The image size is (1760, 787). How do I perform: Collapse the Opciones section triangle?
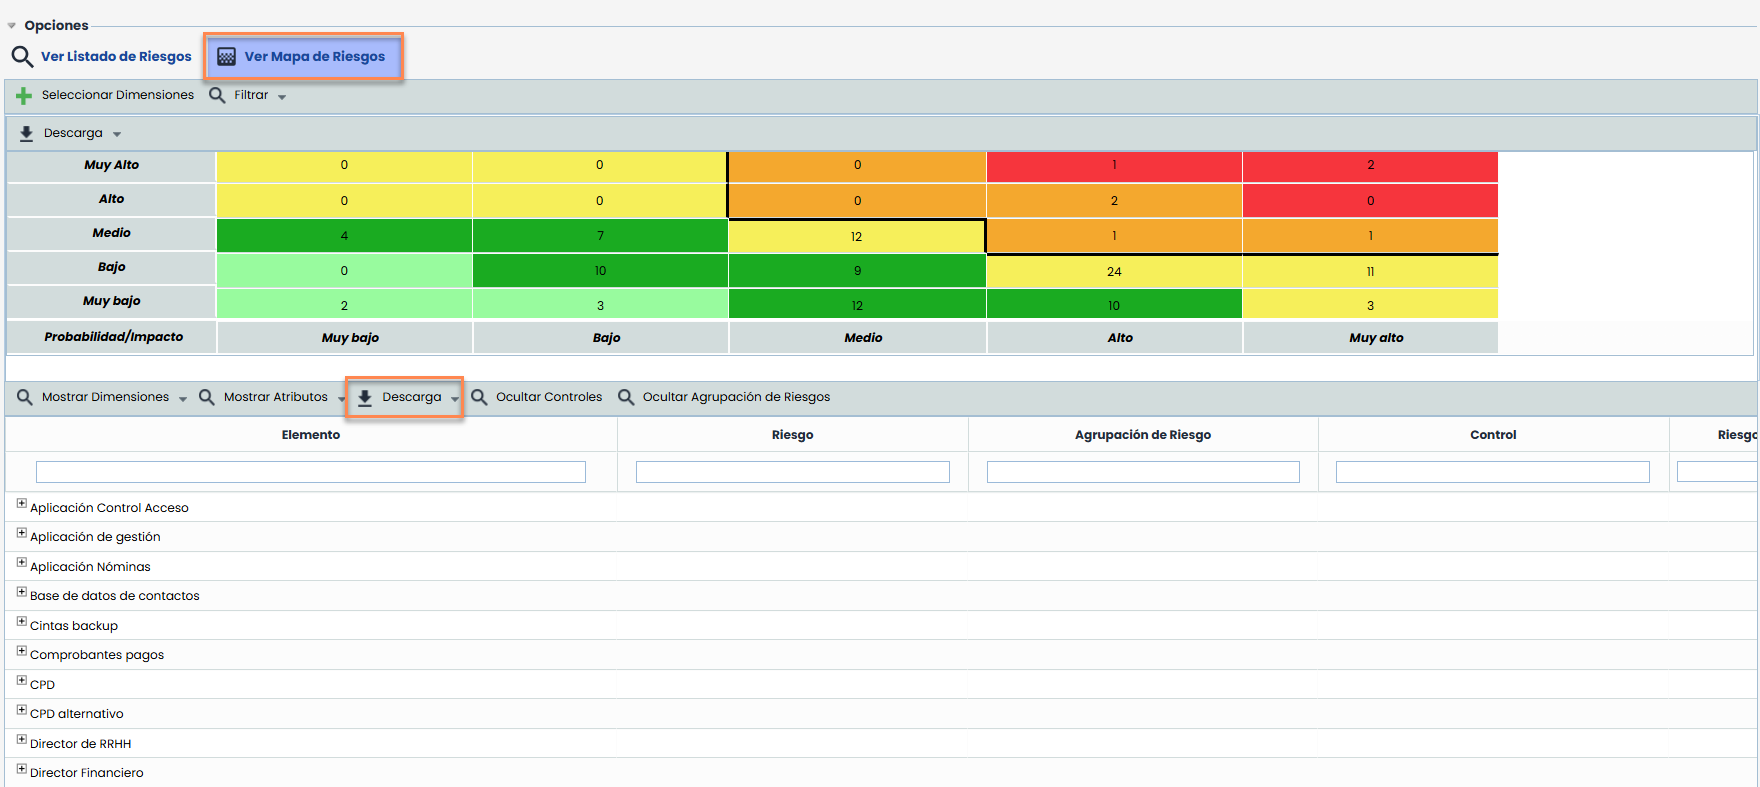pyautogui.click(x=12, y=26)
